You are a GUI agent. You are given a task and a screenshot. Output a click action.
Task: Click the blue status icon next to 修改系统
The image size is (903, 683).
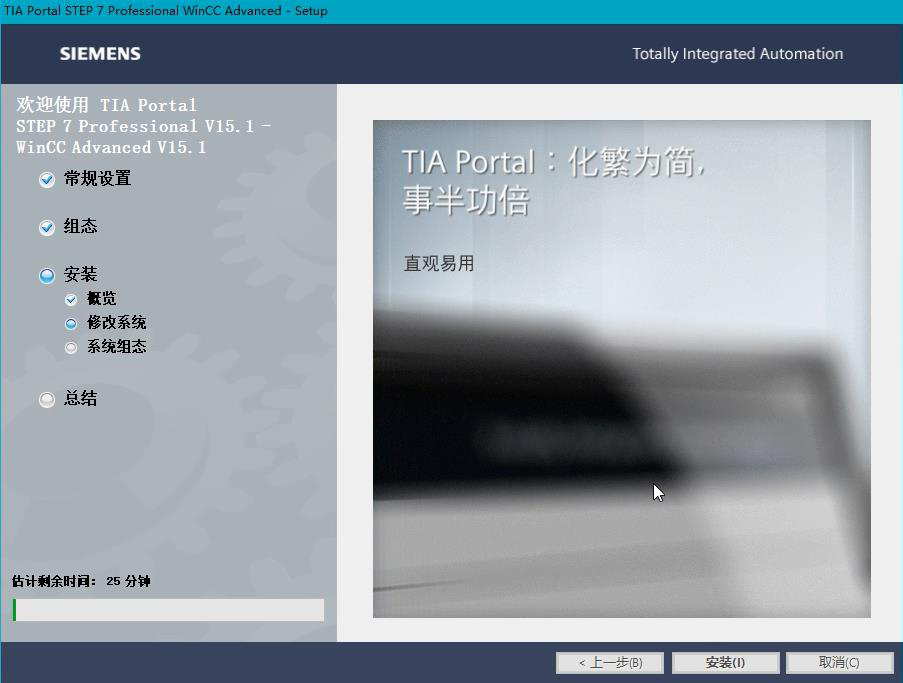pos(71,324)
